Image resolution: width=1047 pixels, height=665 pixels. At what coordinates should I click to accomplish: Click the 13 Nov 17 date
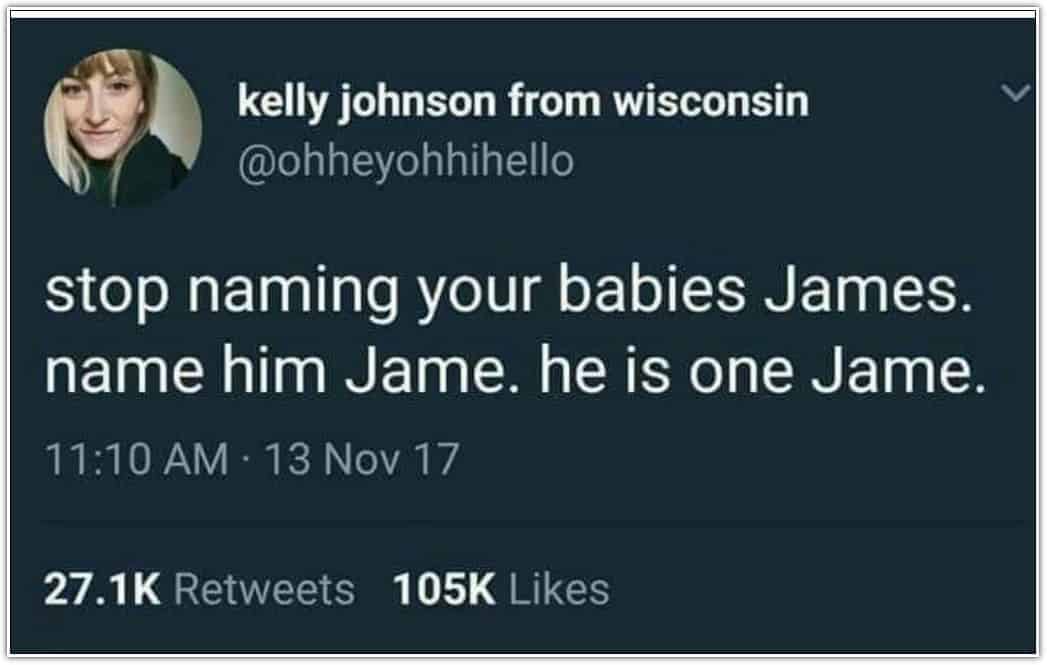click(363, 459)
